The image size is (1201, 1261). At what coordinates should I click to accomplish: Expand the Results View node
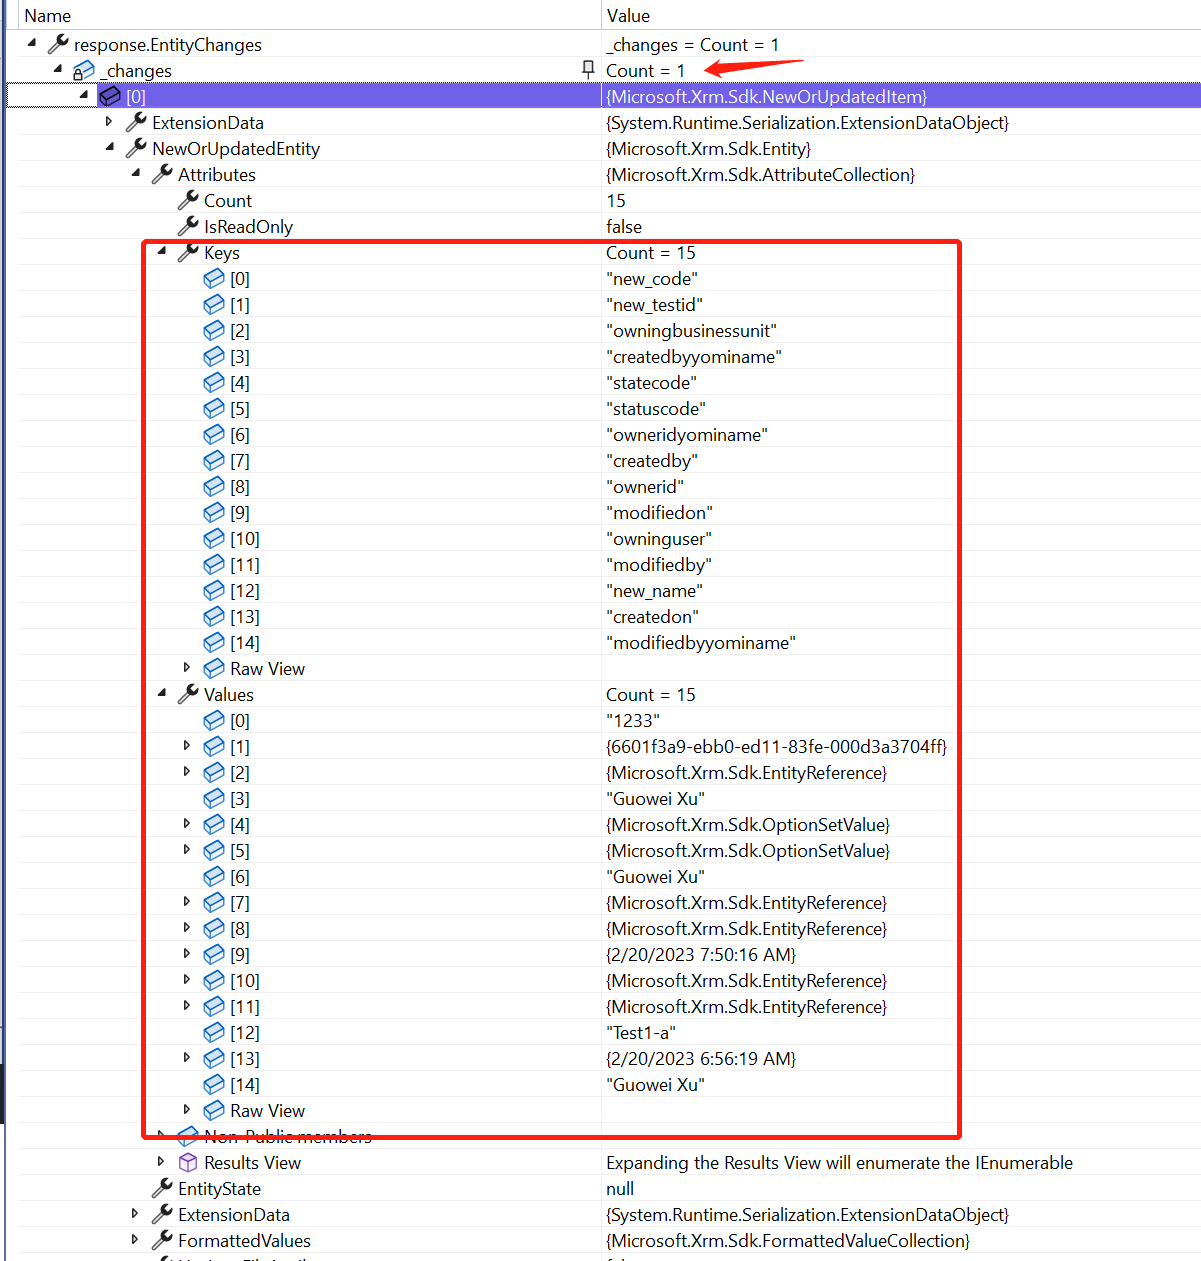pos(161,1162)
